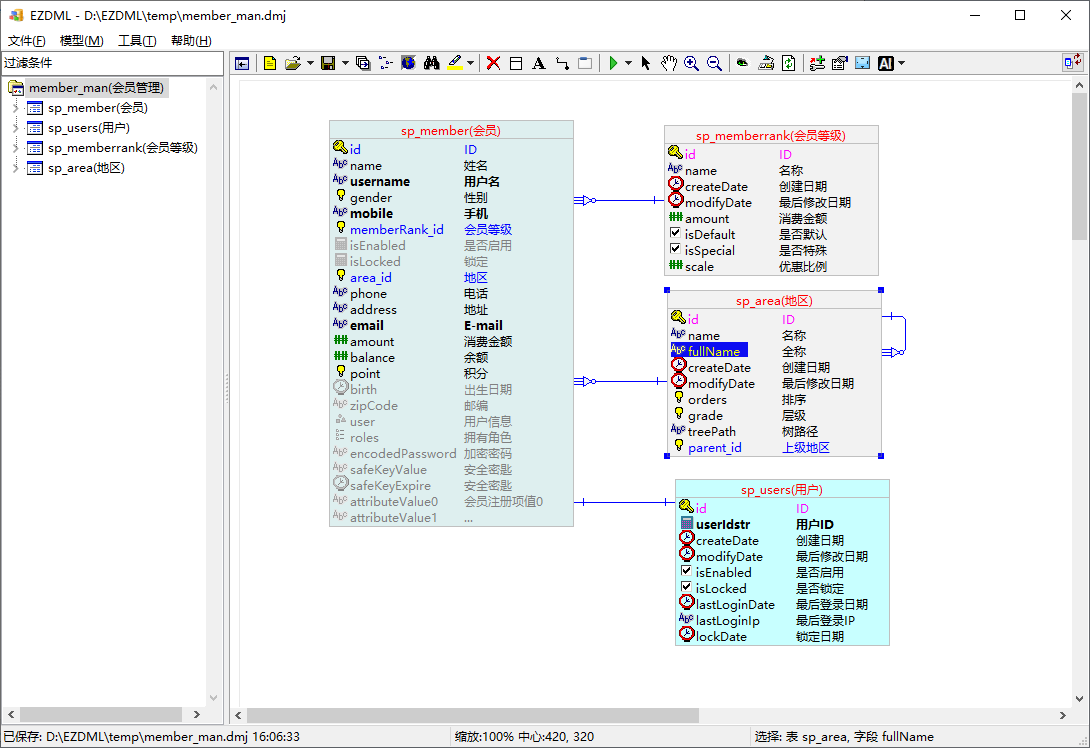
Task: Select the arrow pointer tool
Action: click(646, 63)
